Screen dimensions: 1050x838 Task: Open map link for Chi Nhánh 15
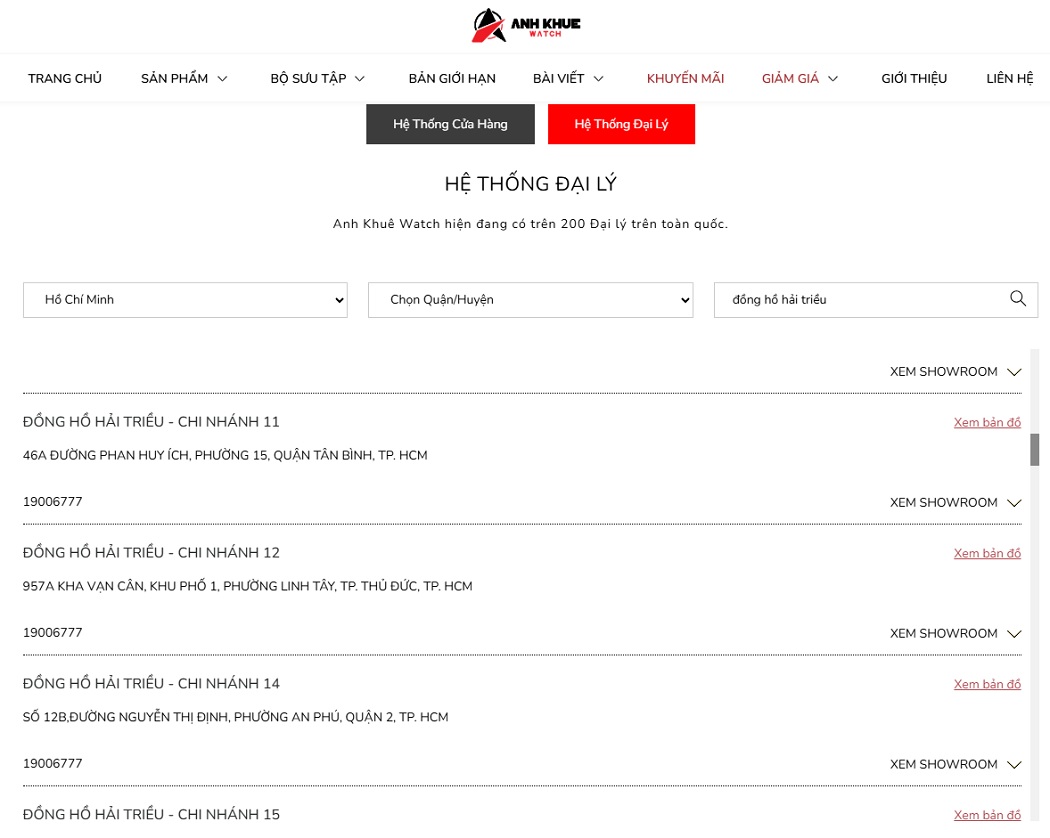987,815
